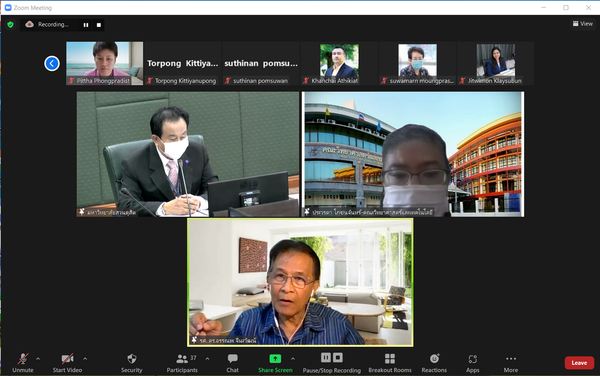
Task: Click video of masked person with building background
Action: (413, 154)
